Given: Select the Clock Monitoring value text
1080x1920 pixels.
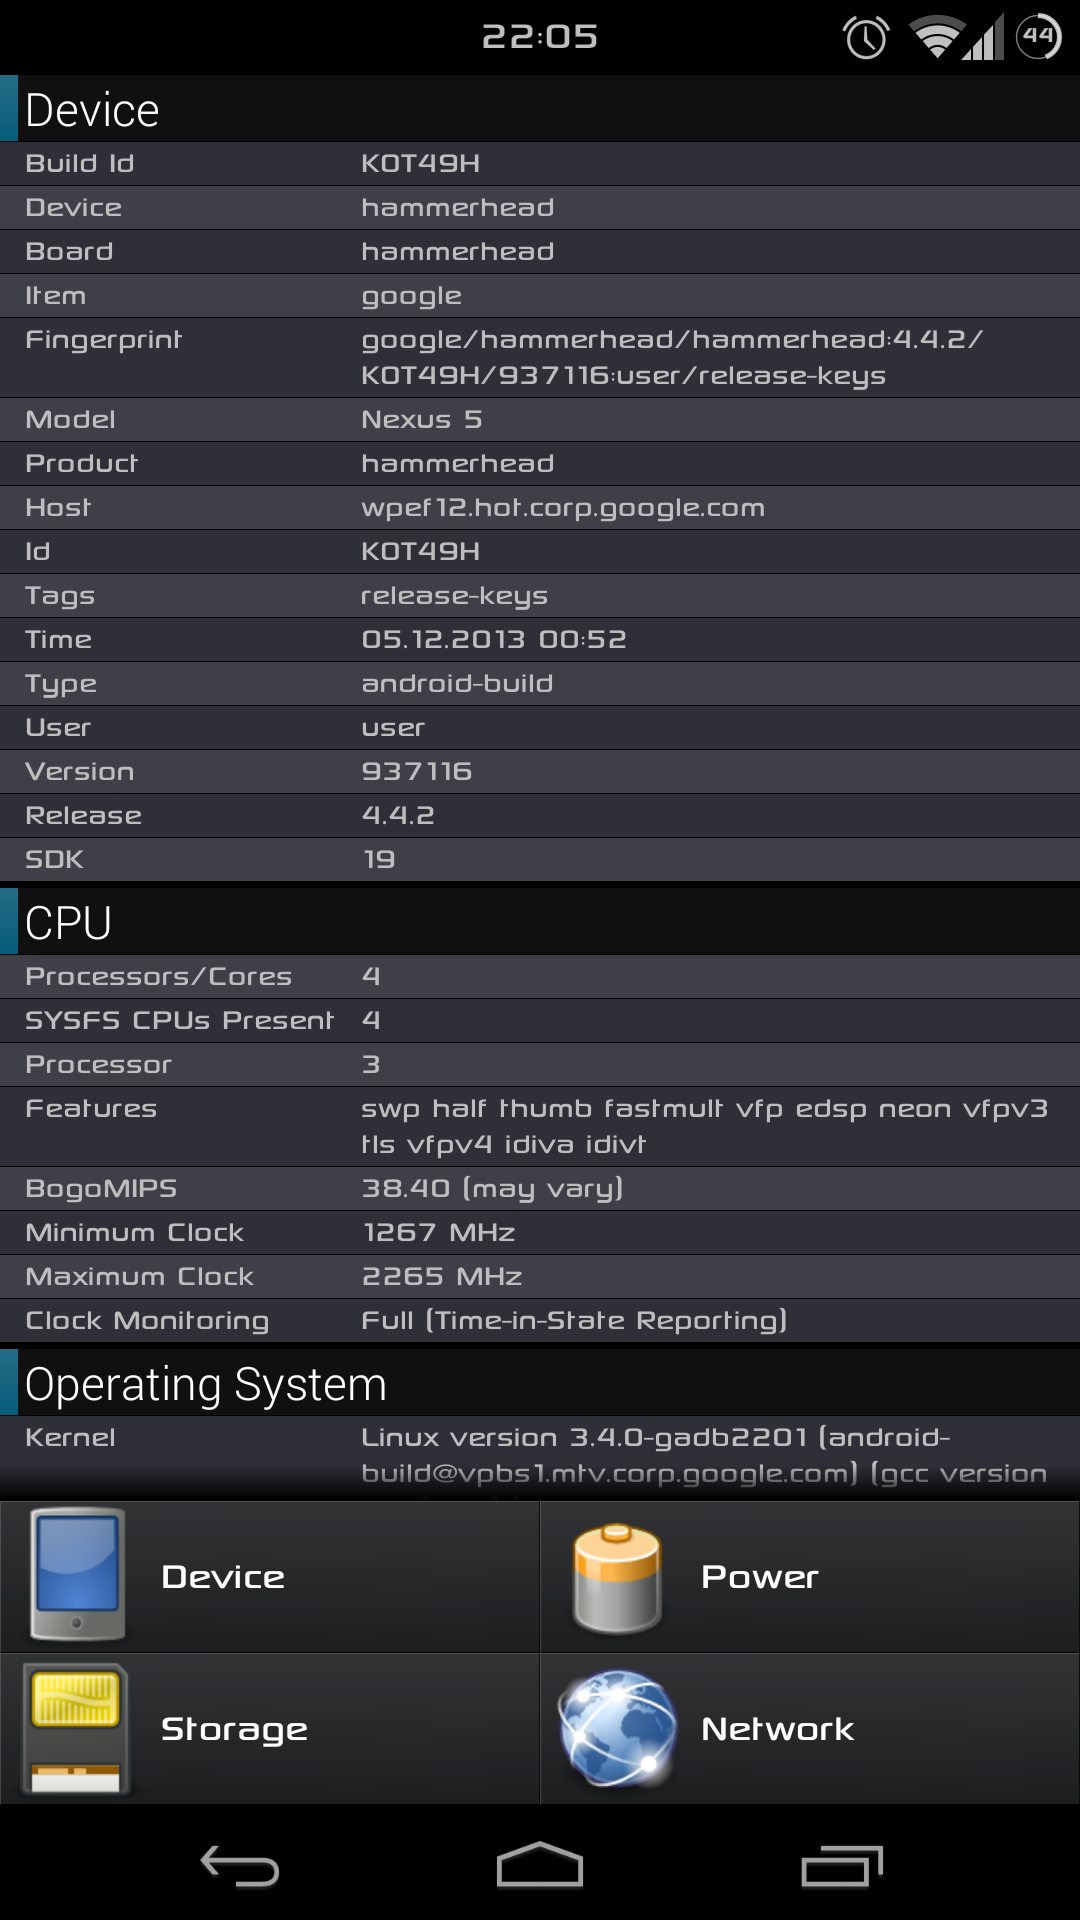Looking at the screenshot, I should tap(574, 1321).
